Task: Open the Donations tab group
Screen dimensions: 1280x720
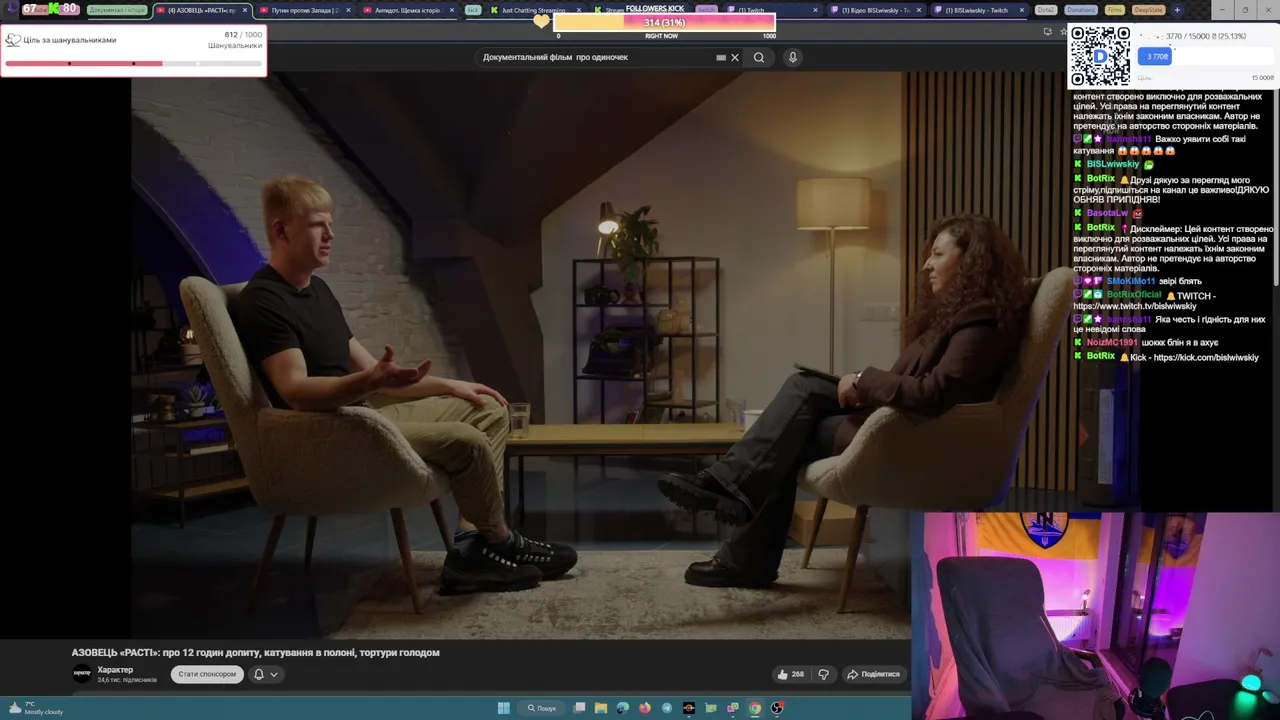Action: 1080,10
